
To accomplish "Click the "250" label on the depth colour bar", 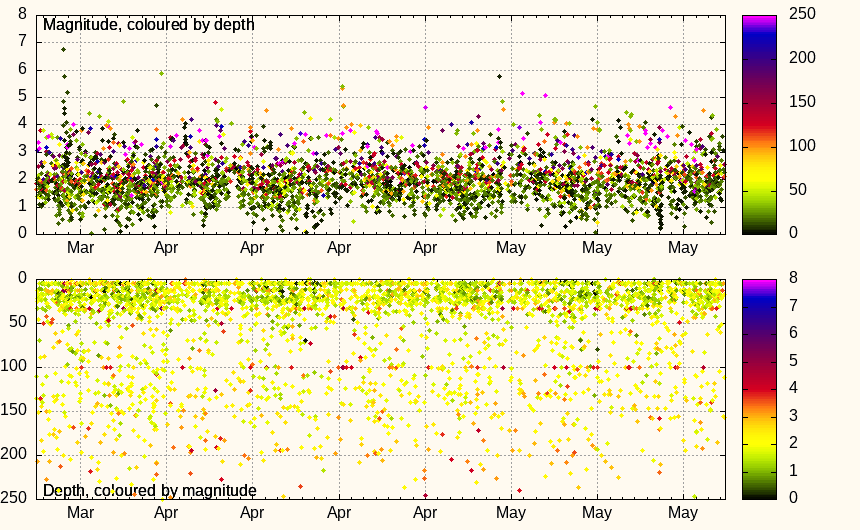I will [802, 14].
